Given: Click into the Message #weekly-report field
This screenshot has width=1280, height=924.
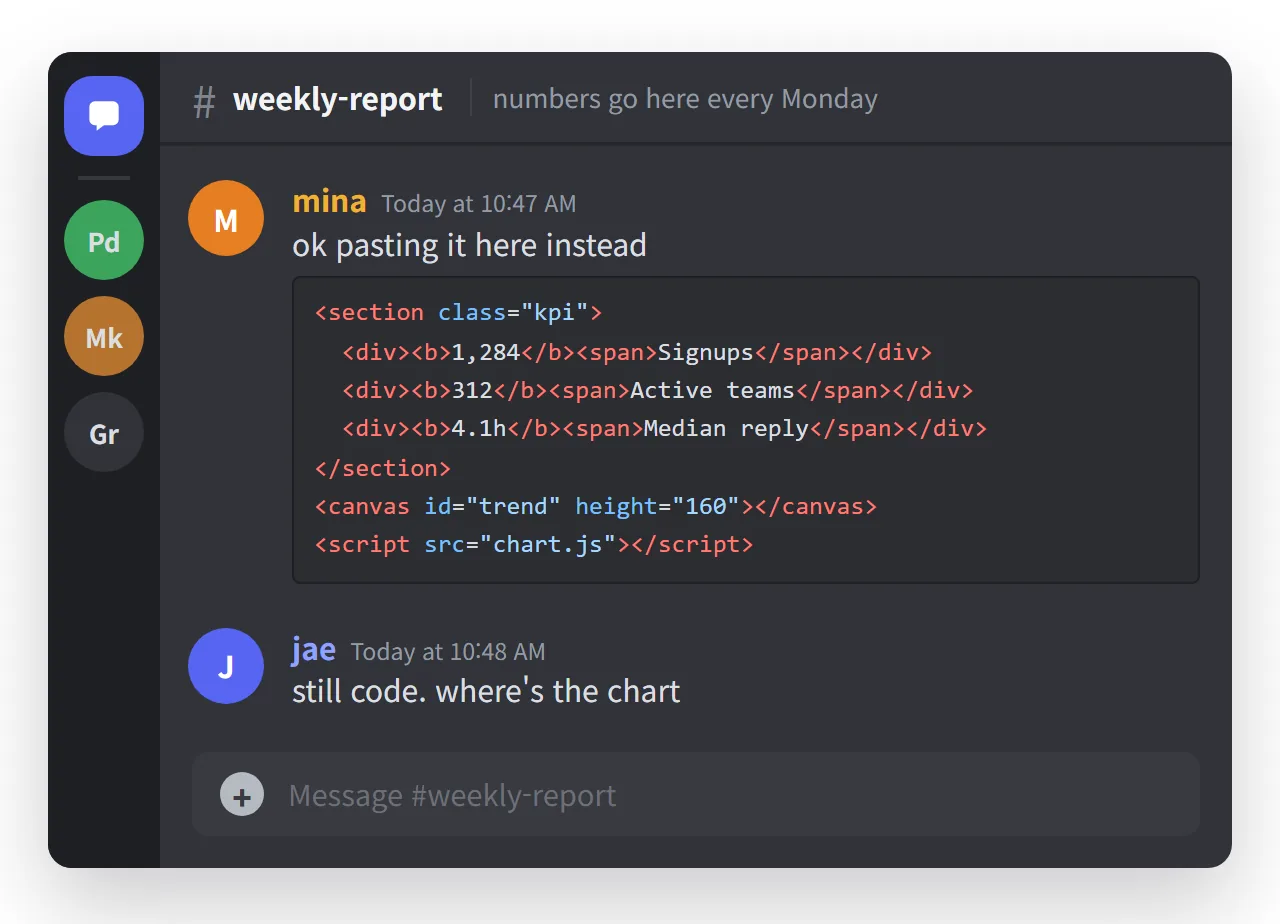Looking at the screenshot, I should pos(696,794).
